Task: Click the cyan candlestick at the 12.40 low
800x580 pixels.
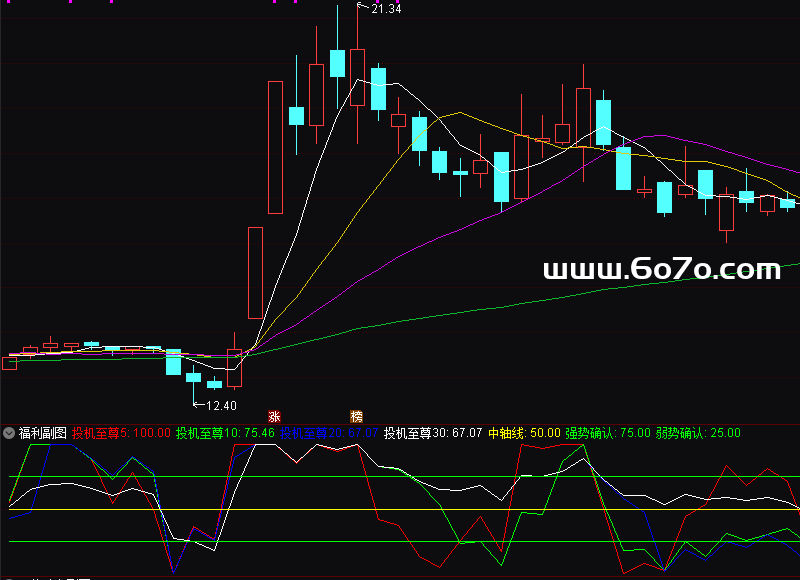Action: (x=214, y=384)
